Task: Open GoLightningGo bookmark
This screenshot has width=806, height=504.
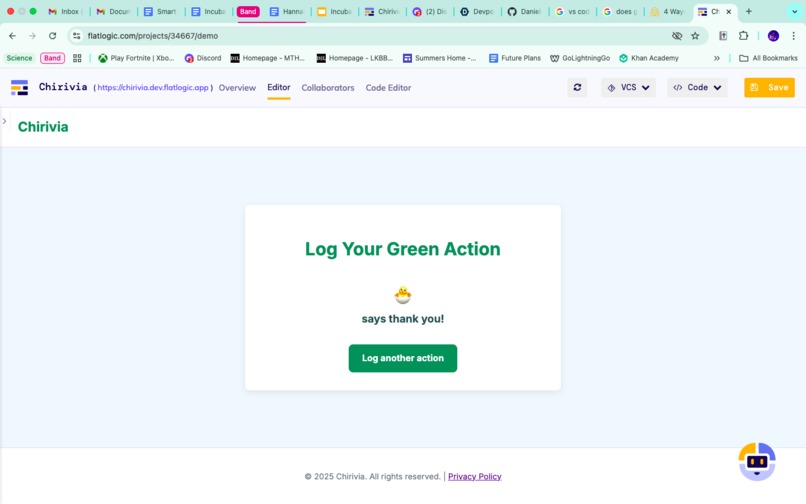Action: [580, 58]
